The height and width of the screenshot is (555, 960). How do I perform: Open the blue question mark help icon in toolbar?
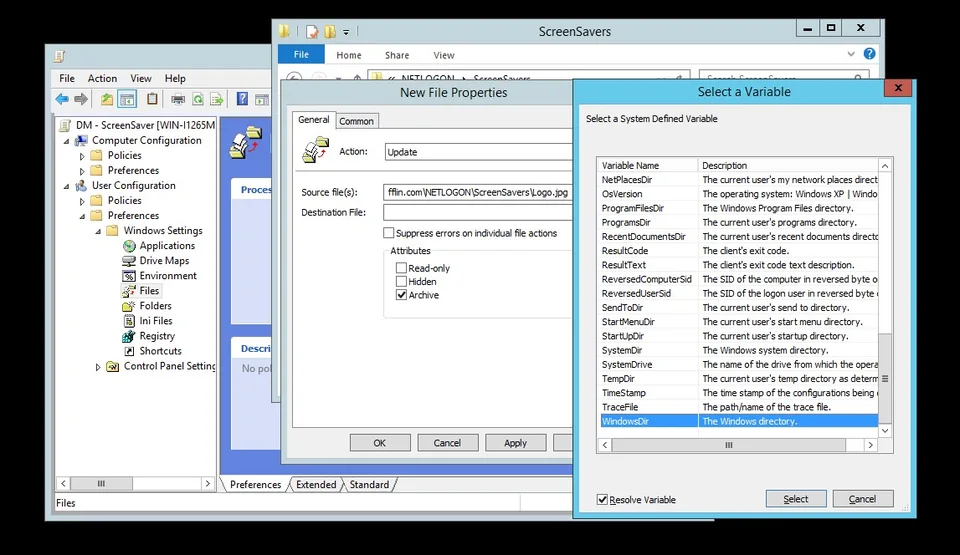click(242, 99)
